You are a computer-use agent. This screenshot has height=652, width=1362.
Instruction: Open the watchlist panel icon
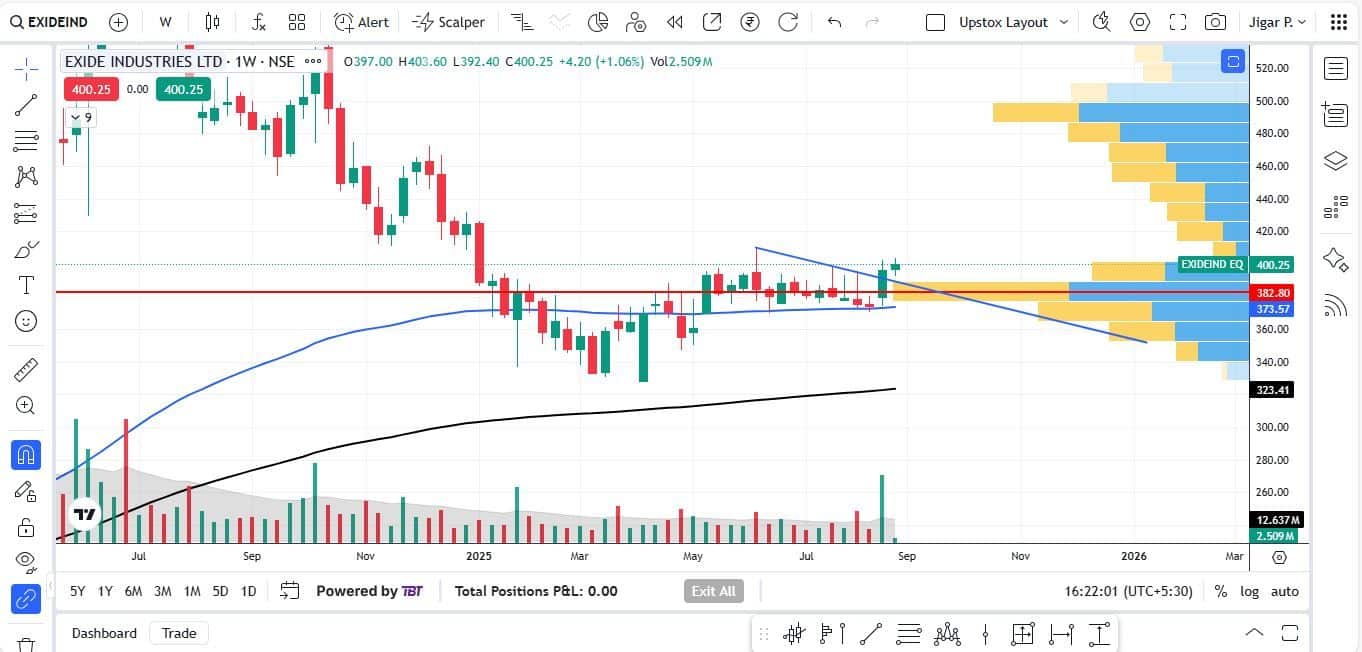1336,68
